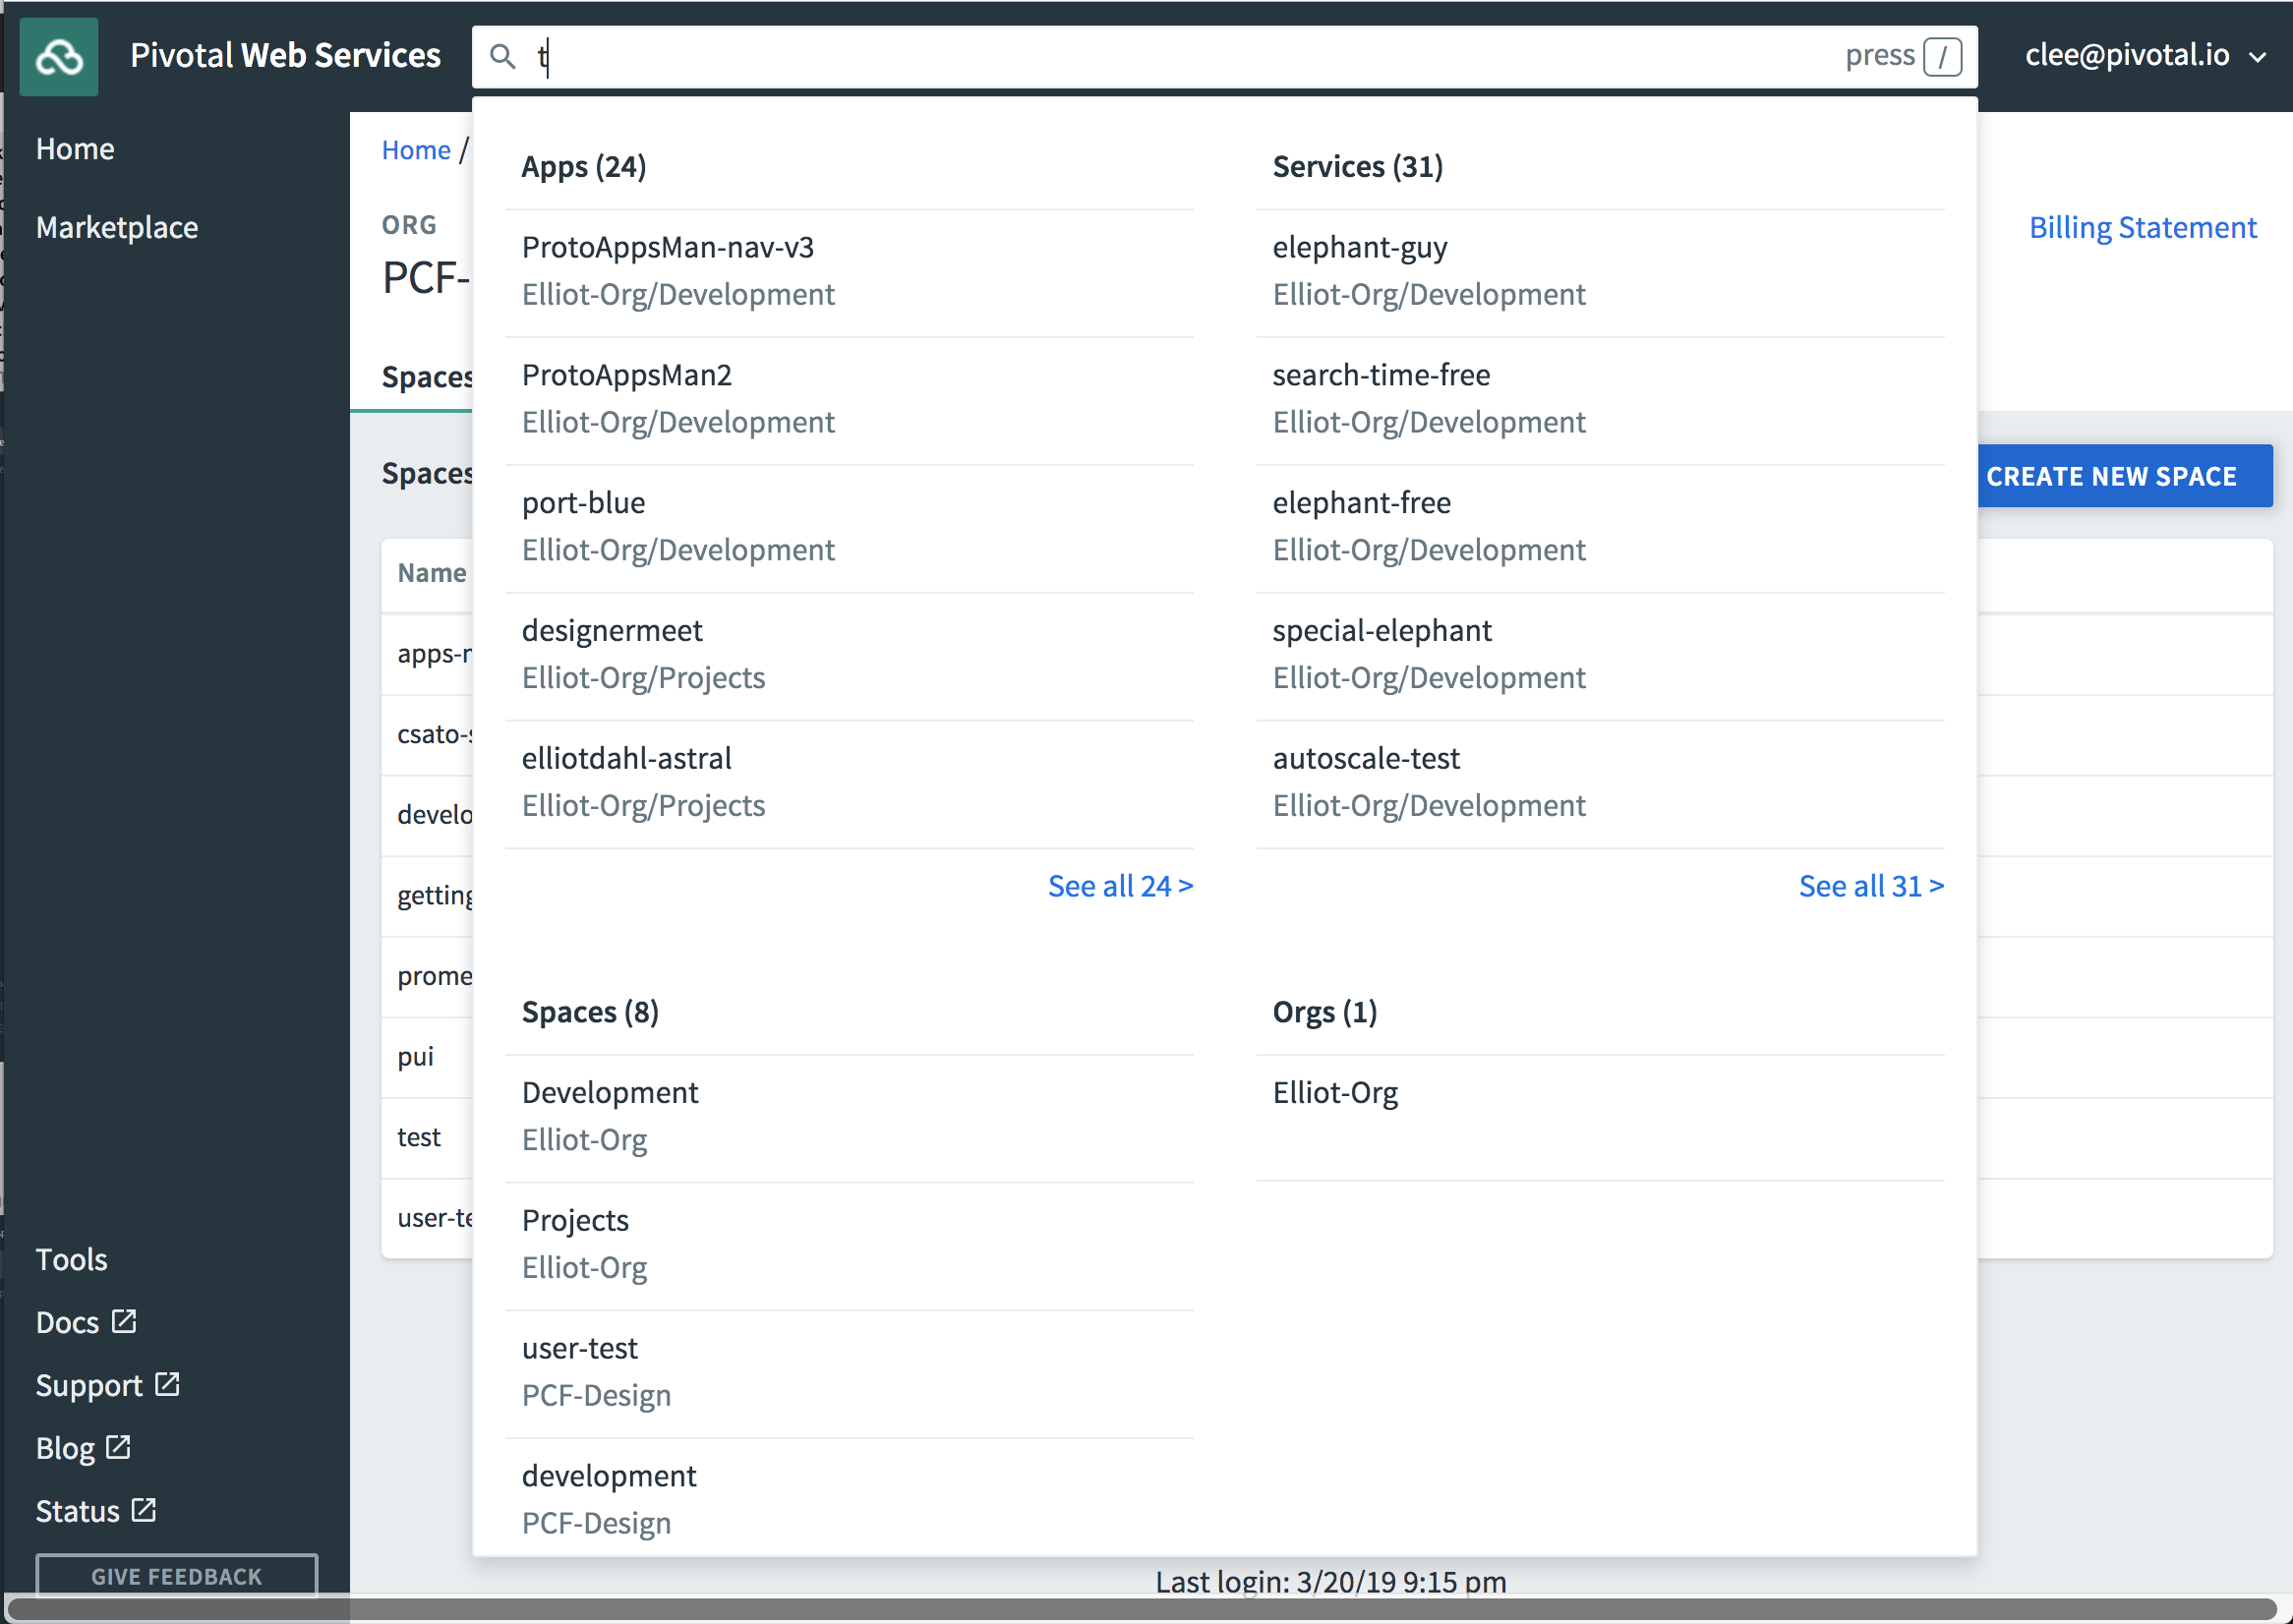Open Support external link icon
2293x1624 pixels.
pos(167,1384)
